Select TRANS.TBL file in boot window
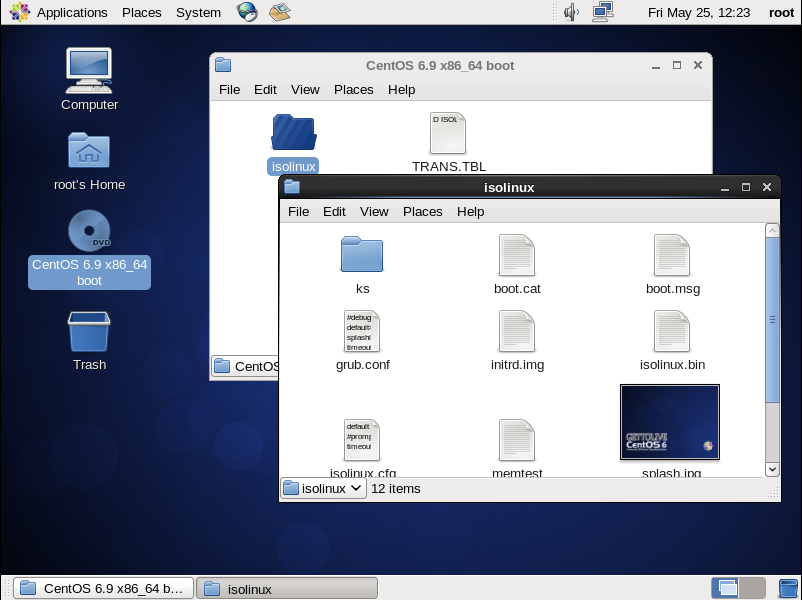The image size is (802, 600). click(x=448, y=133)
